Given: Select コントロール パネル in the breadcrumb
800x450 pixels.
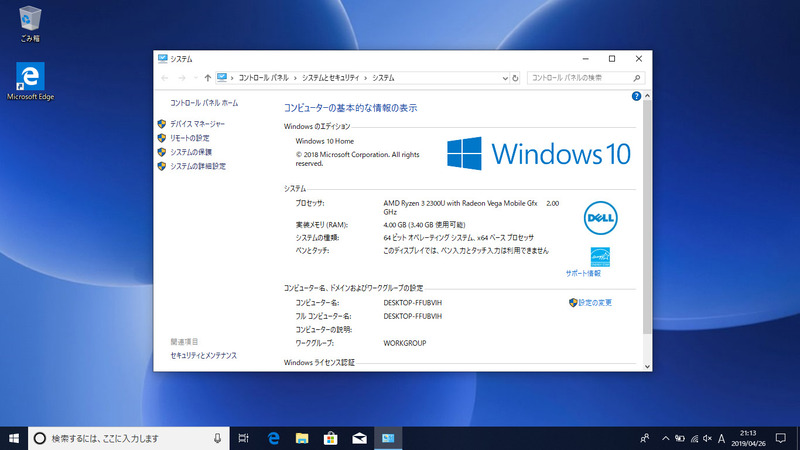Looking at the screenshot, I should pyautogui.click(x=263, y=78).
